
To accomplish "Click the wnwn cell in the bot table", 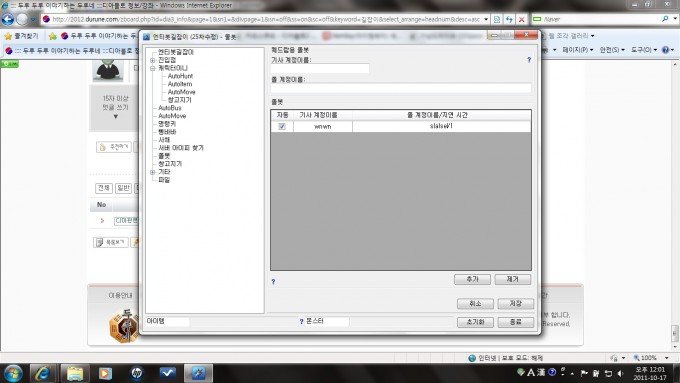I will pos(323,126).
